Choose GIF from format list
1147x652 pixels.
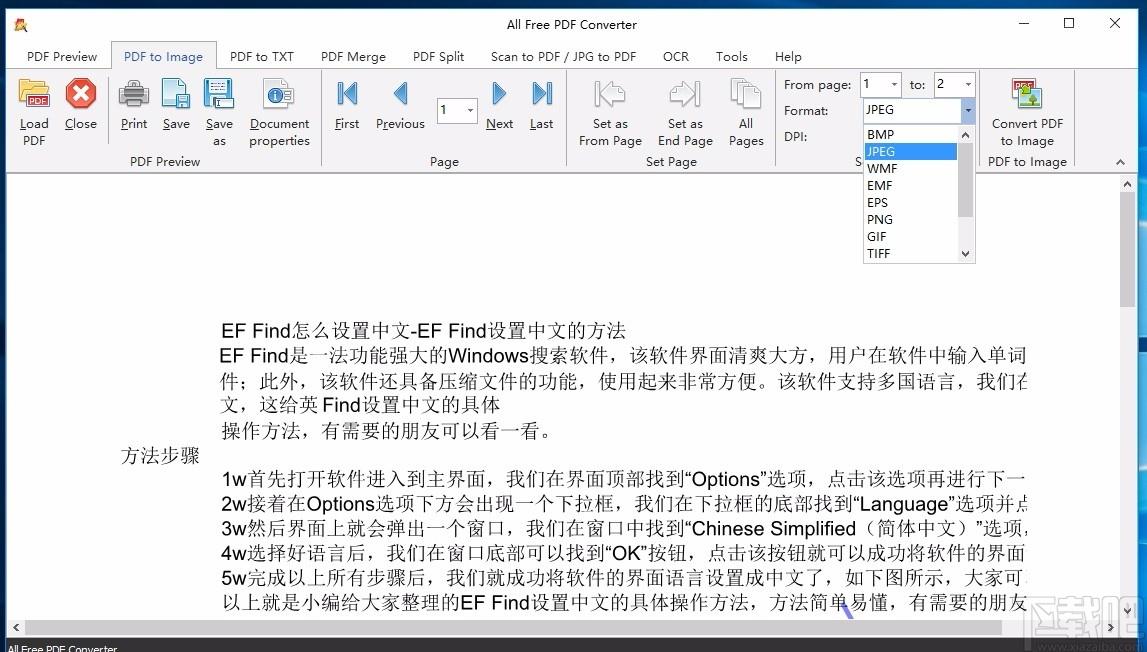(910, 236)
